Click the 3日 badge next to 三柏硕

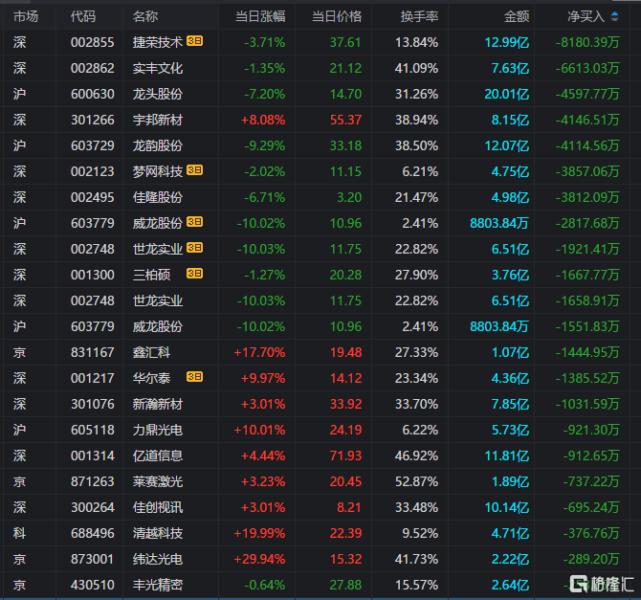[x=195, y=273]
